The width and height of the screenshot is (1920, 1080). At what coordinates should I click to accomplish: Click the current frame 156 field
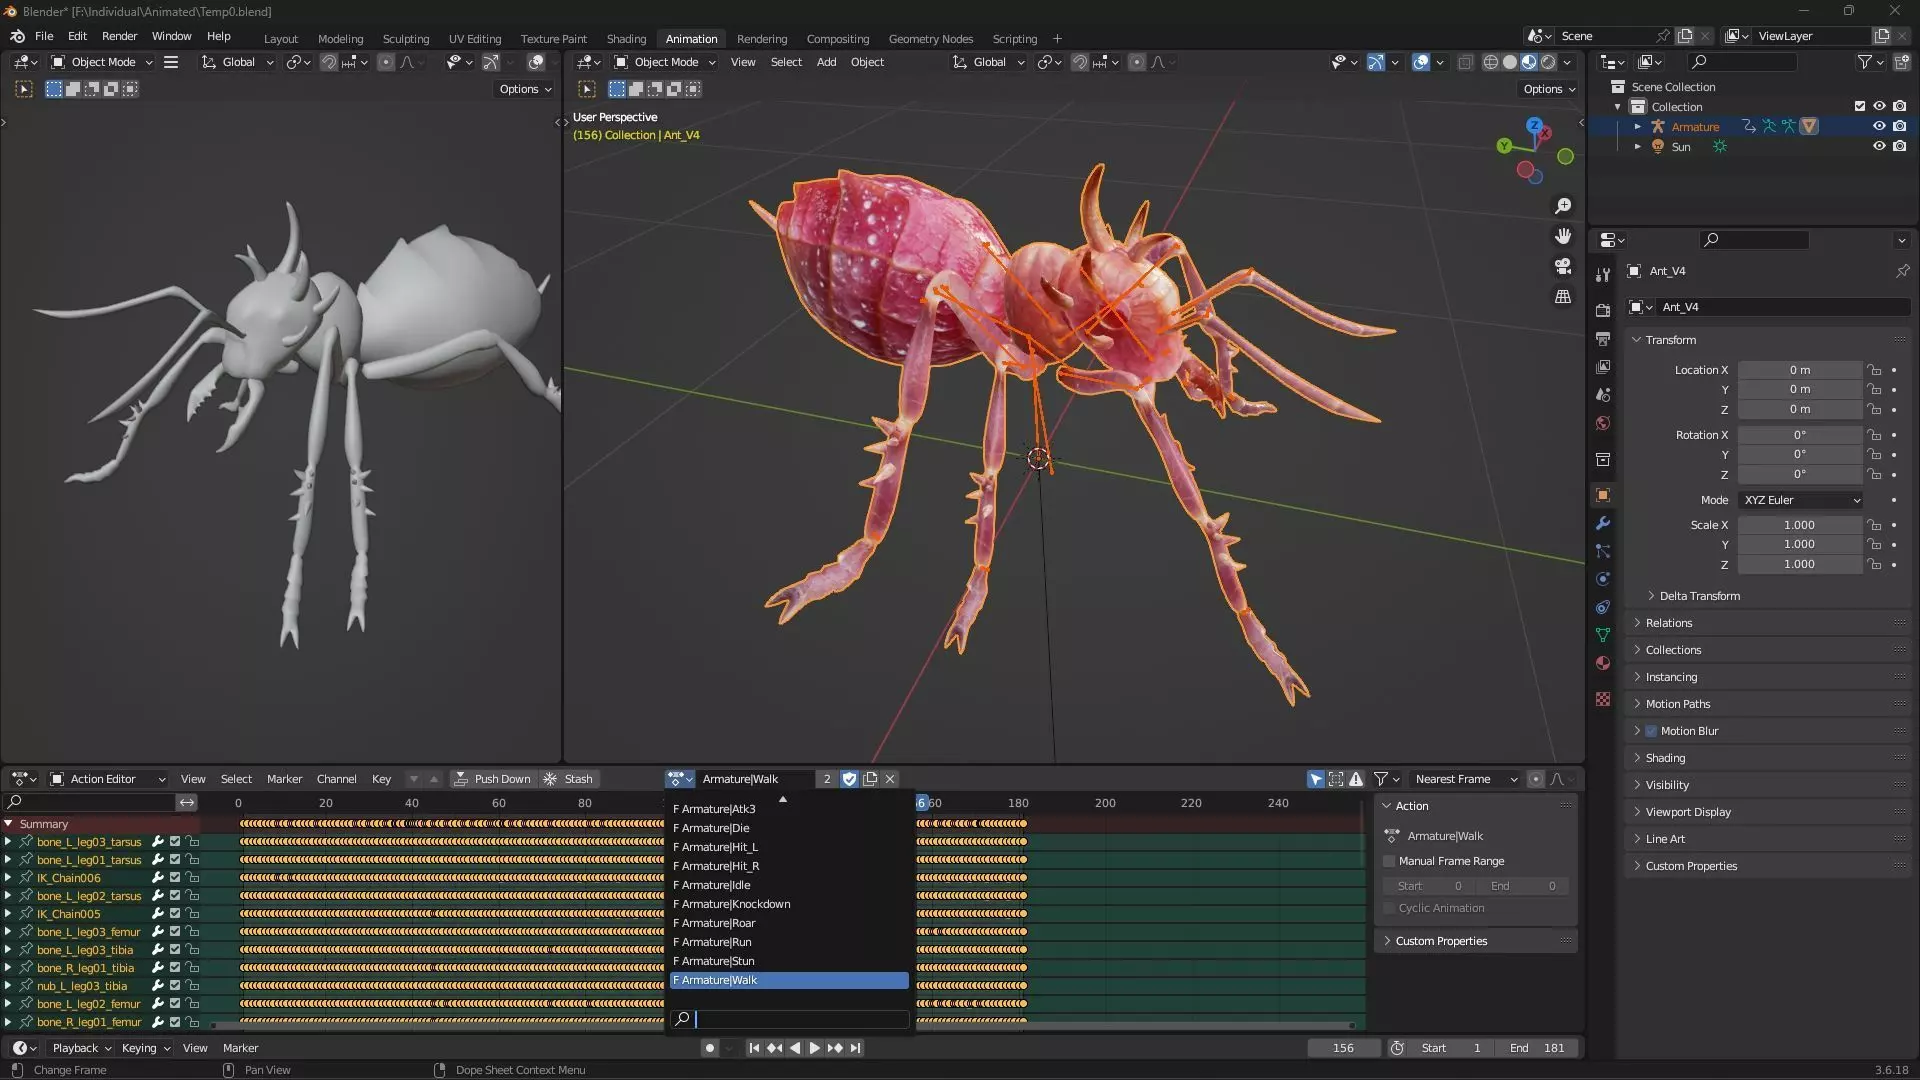(1343, 1048)
